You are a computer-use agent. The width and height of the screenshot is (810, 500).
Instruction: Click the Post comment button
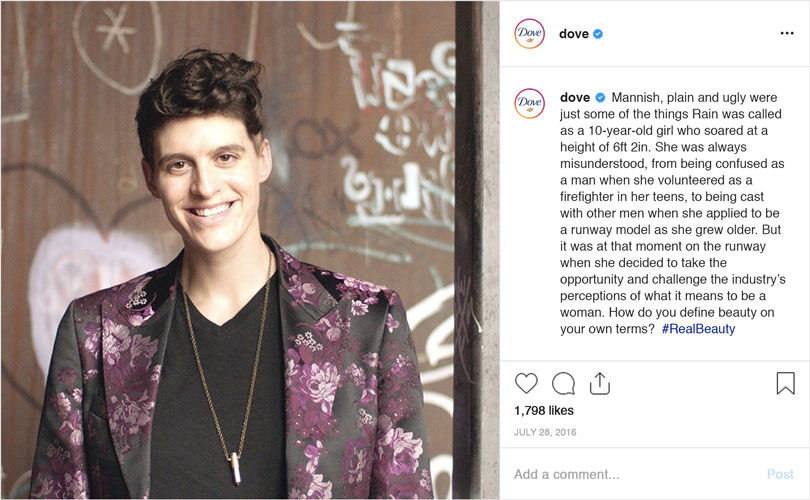780,474
